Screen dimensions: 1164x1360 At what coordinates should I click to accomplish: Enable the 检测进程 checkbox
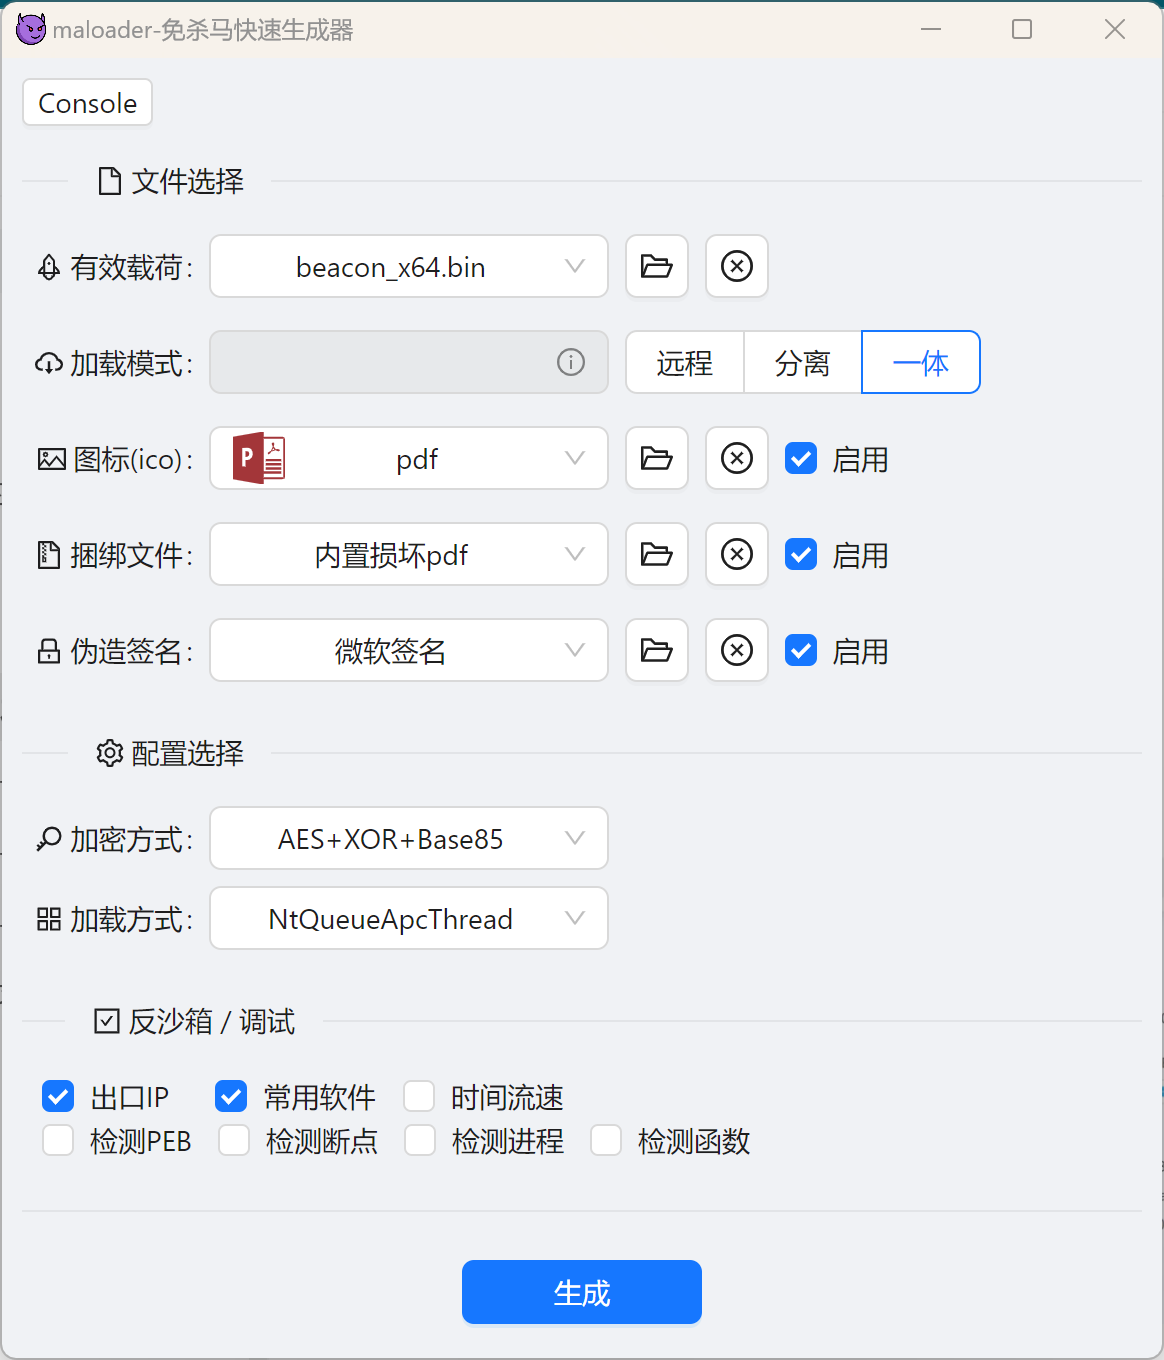click(x=419, y=1140)
